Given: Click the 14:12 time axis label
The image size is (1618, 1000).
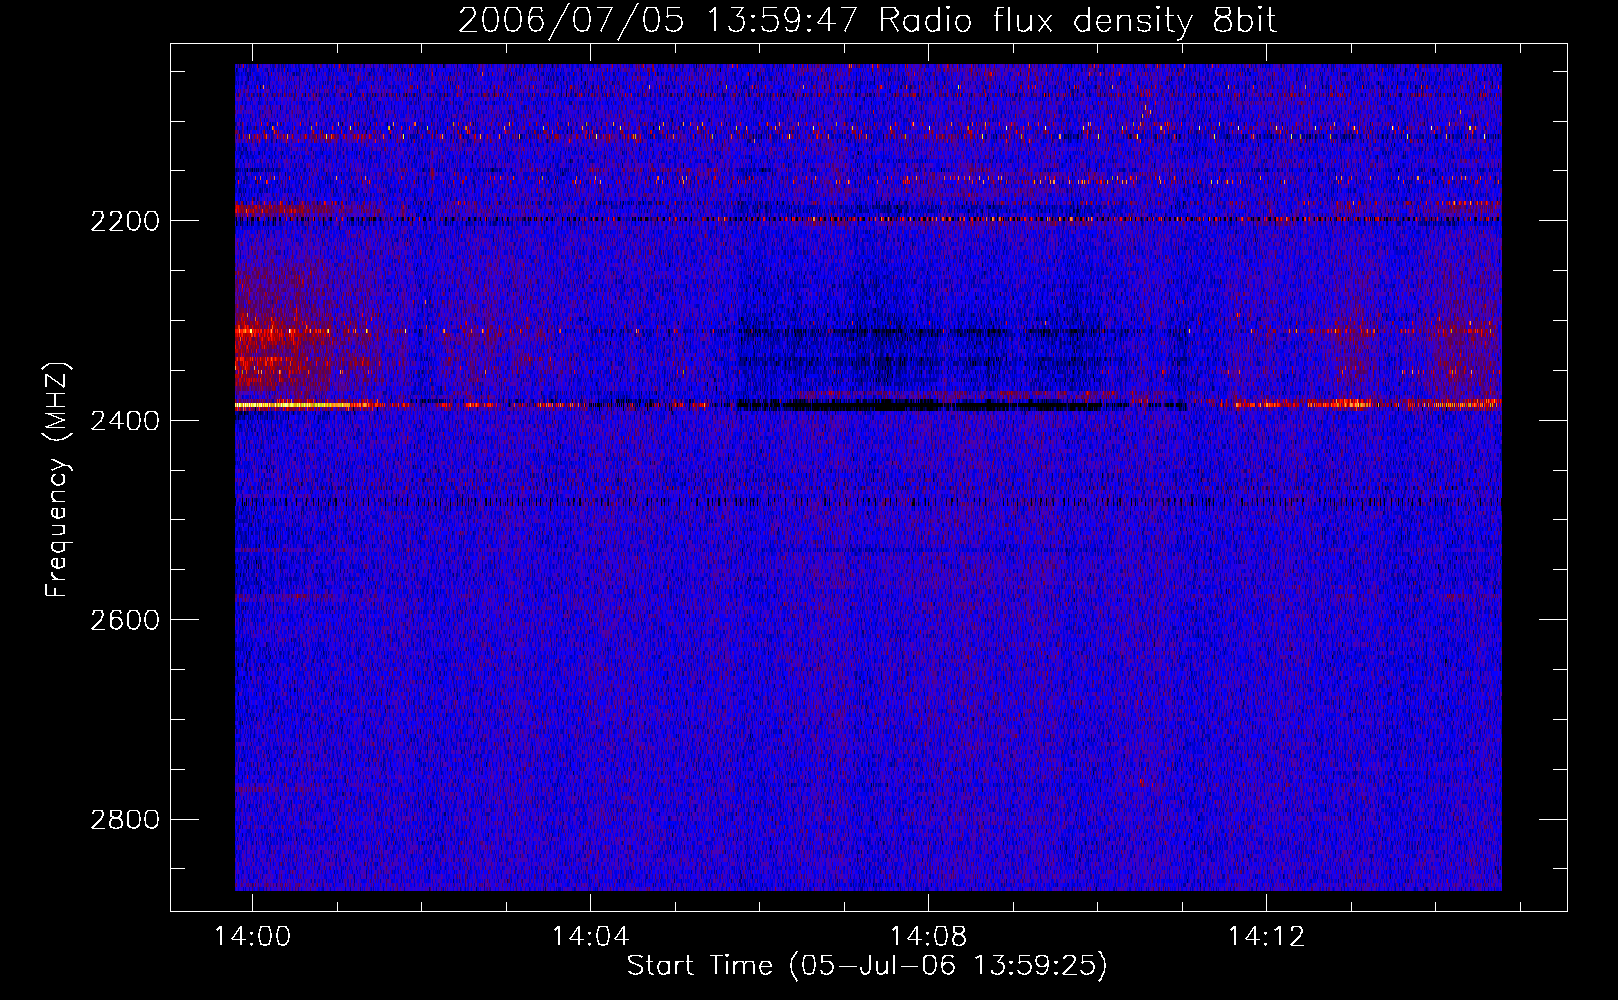Looking at the screenshot, I should (x=1266, y=936).
